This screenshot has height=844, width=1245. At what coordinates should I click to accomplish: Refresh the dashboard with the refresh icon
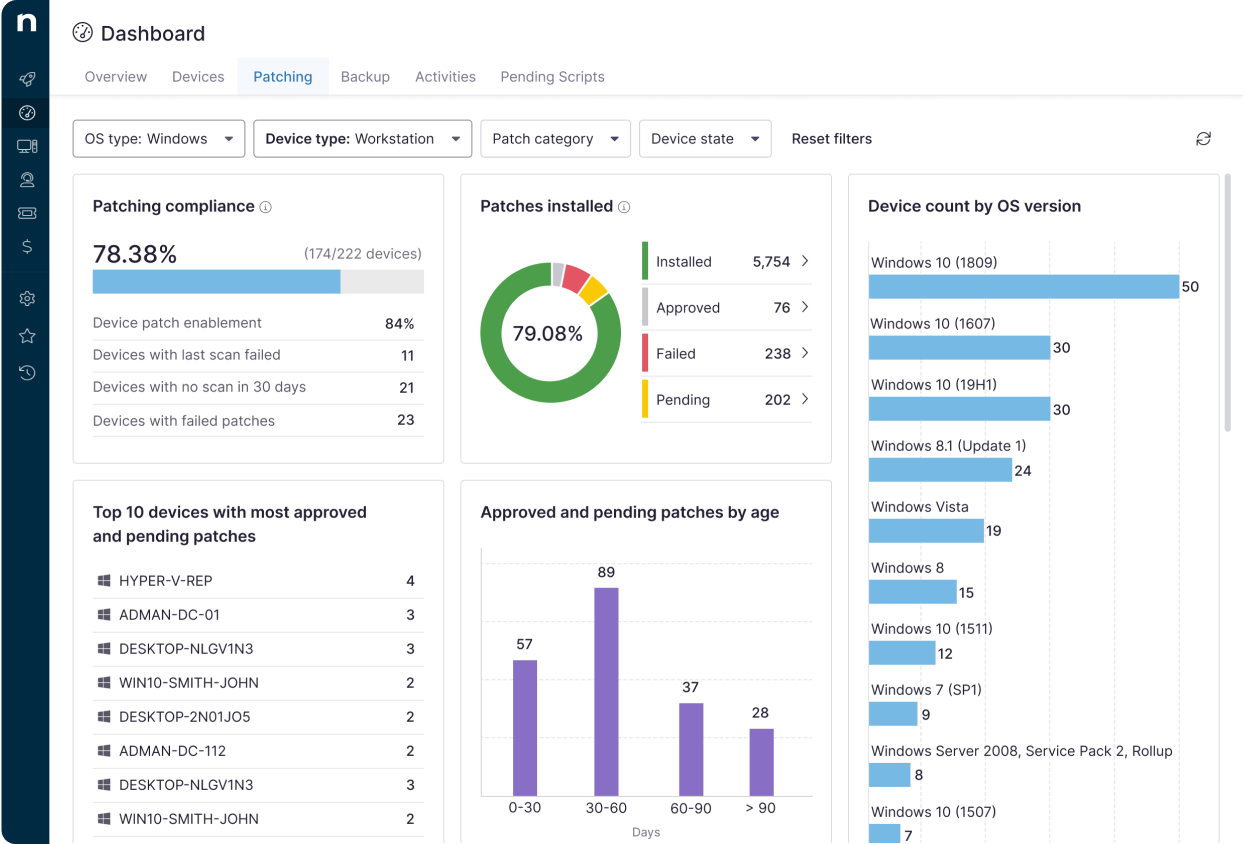[1203, 139]
